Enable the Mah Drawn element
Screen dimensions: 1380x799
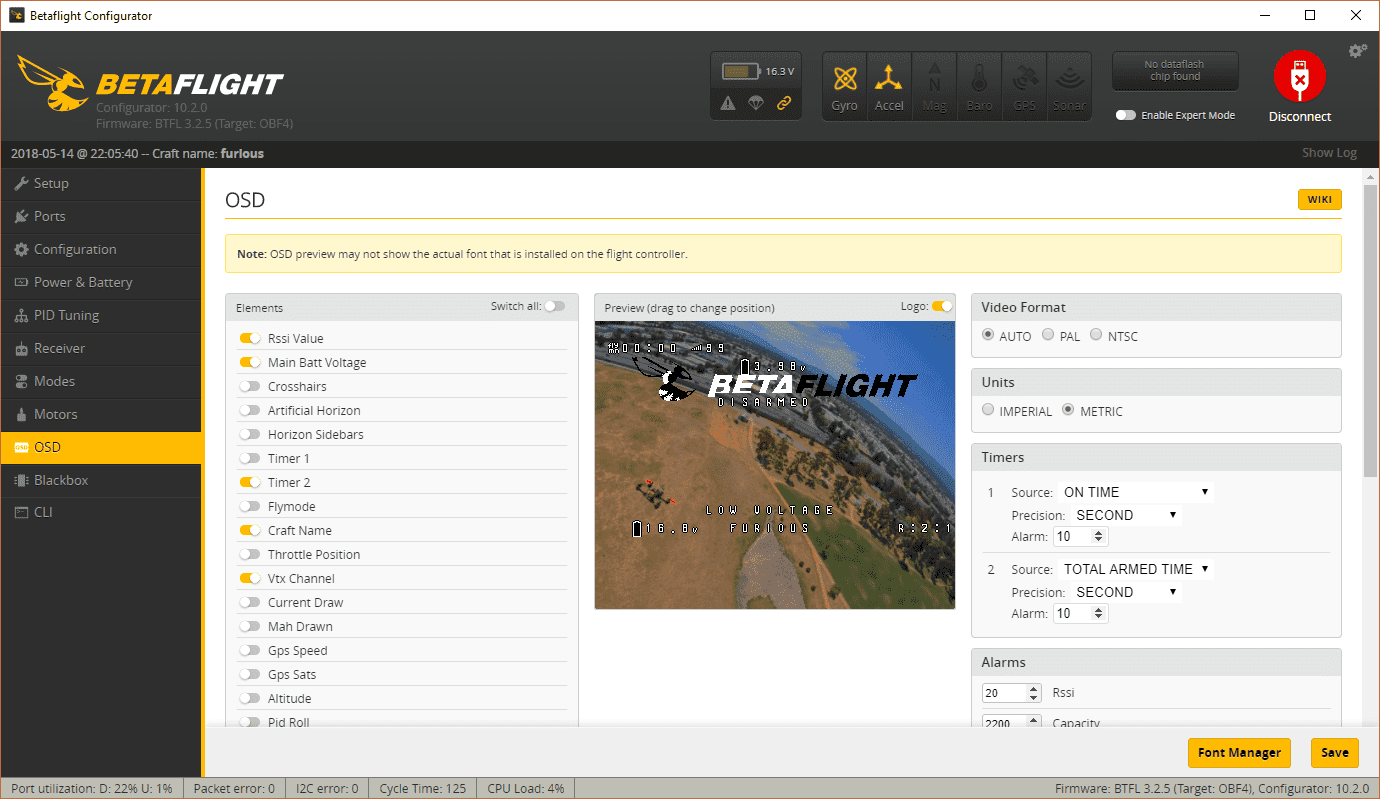pyautogui.click(x=250, y=626)
